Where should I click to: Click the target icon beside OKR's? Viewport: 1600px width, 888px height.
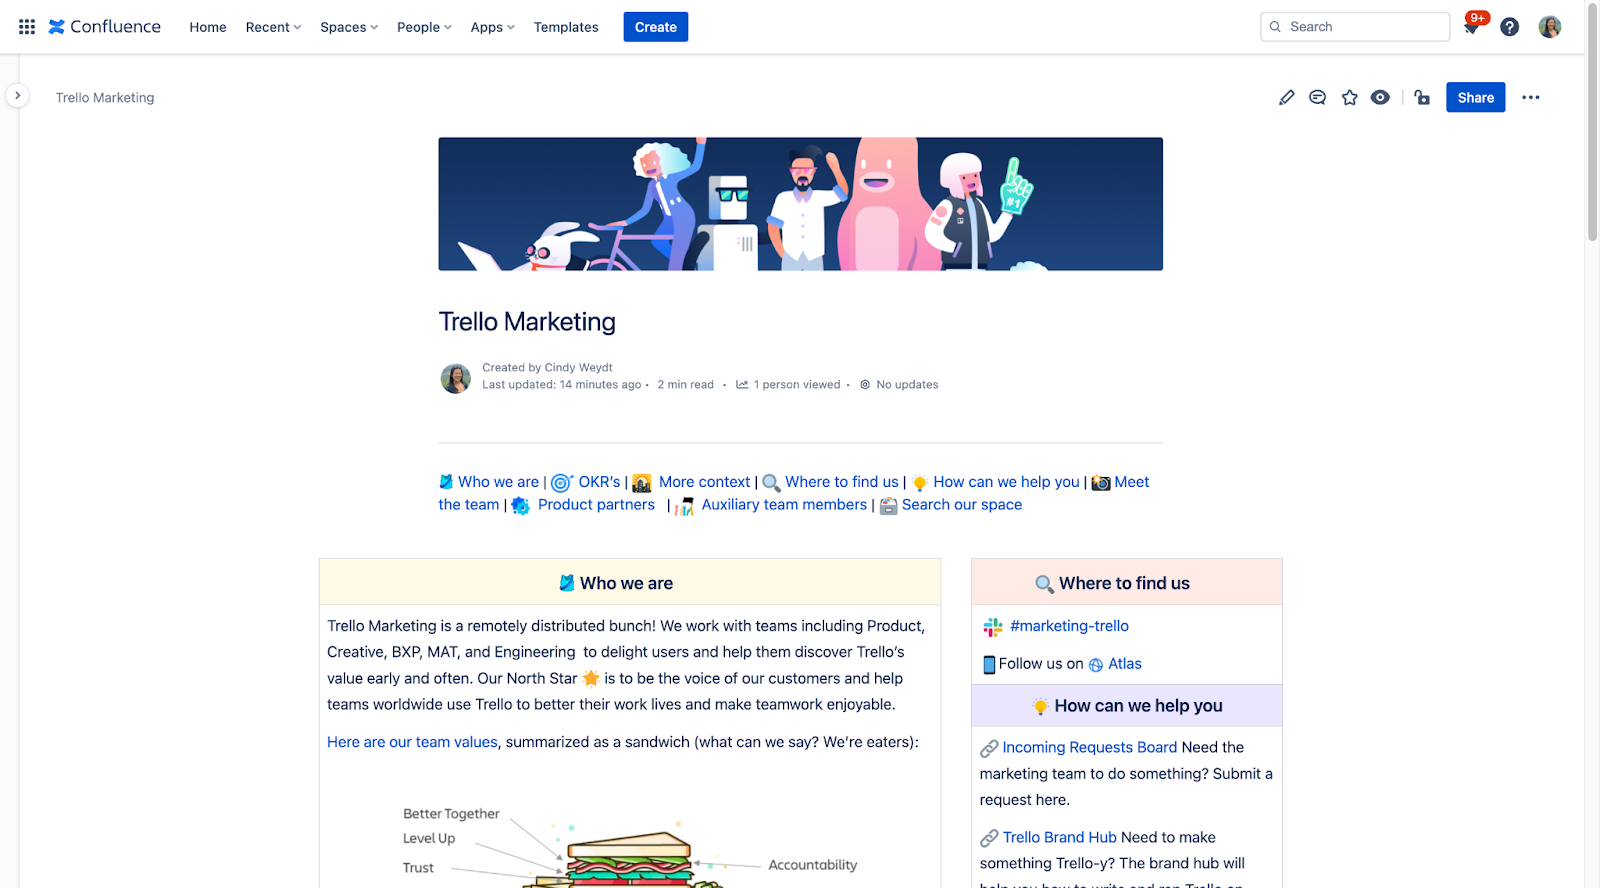562,483
